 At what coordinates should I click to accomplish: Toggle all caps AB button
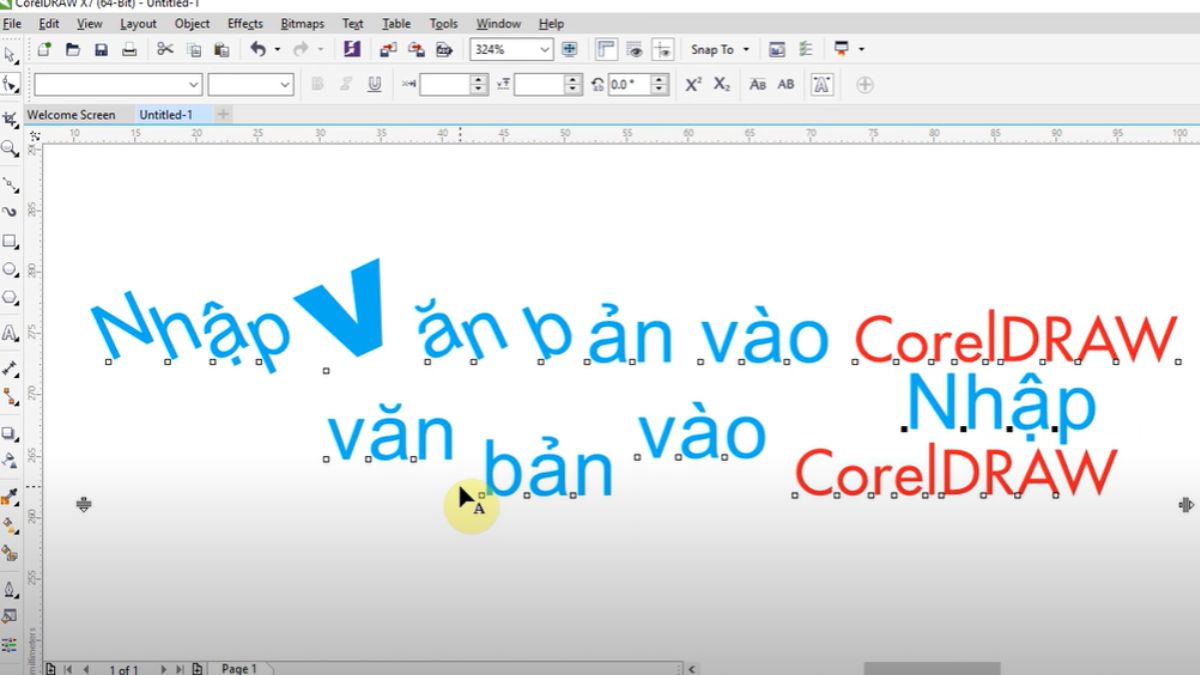tap(786, 85)
